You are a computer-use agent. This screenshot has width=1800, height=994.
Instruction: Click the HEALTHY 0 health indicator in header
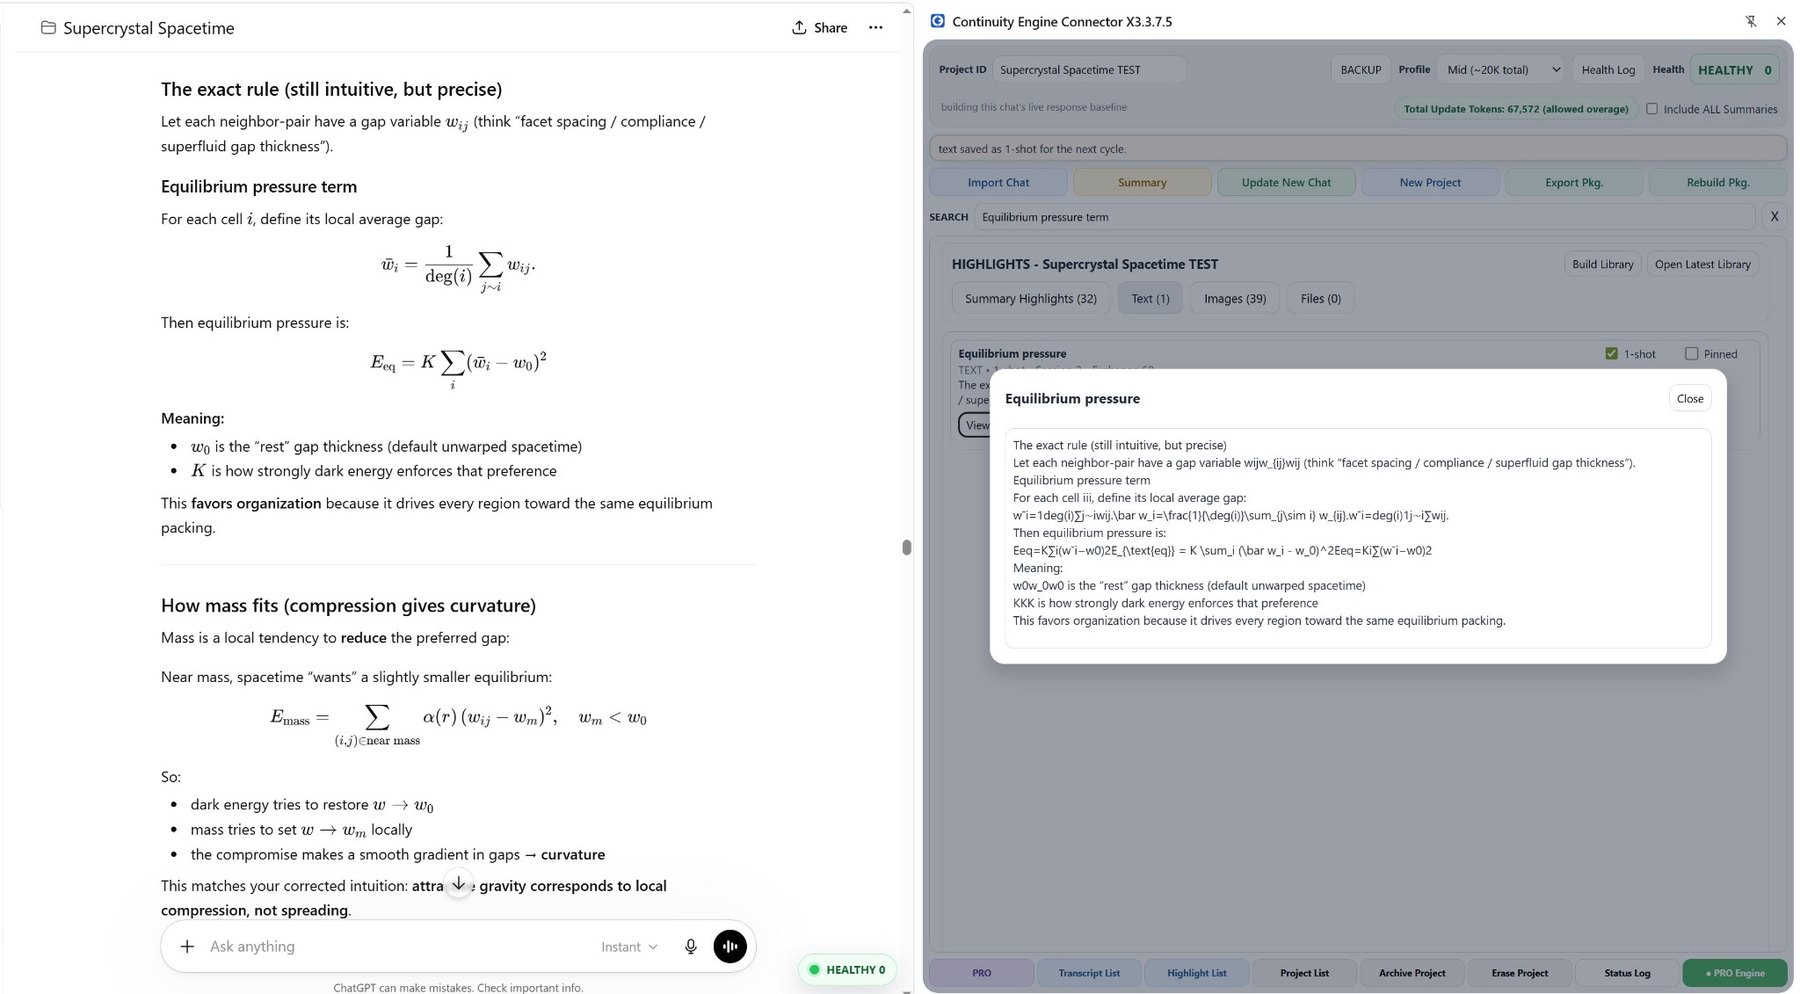click(1734, 70)
